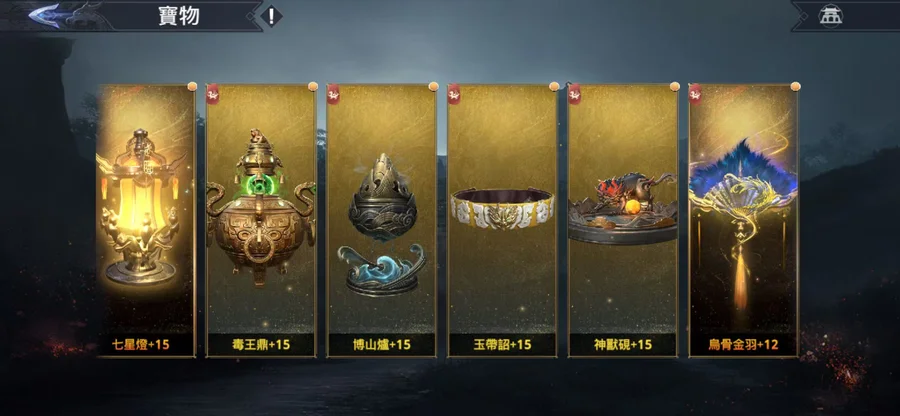Click red seal badge on 博山爐 card
This screenshot has height=416, width=900.
click(x=333, y=94)
